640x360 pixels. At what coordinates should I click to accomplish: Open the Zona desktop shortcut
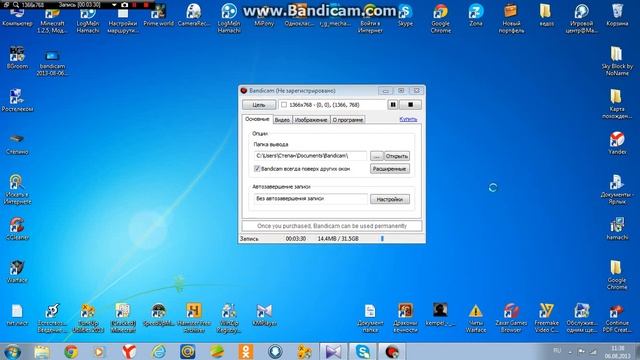(x=476, y=16)
